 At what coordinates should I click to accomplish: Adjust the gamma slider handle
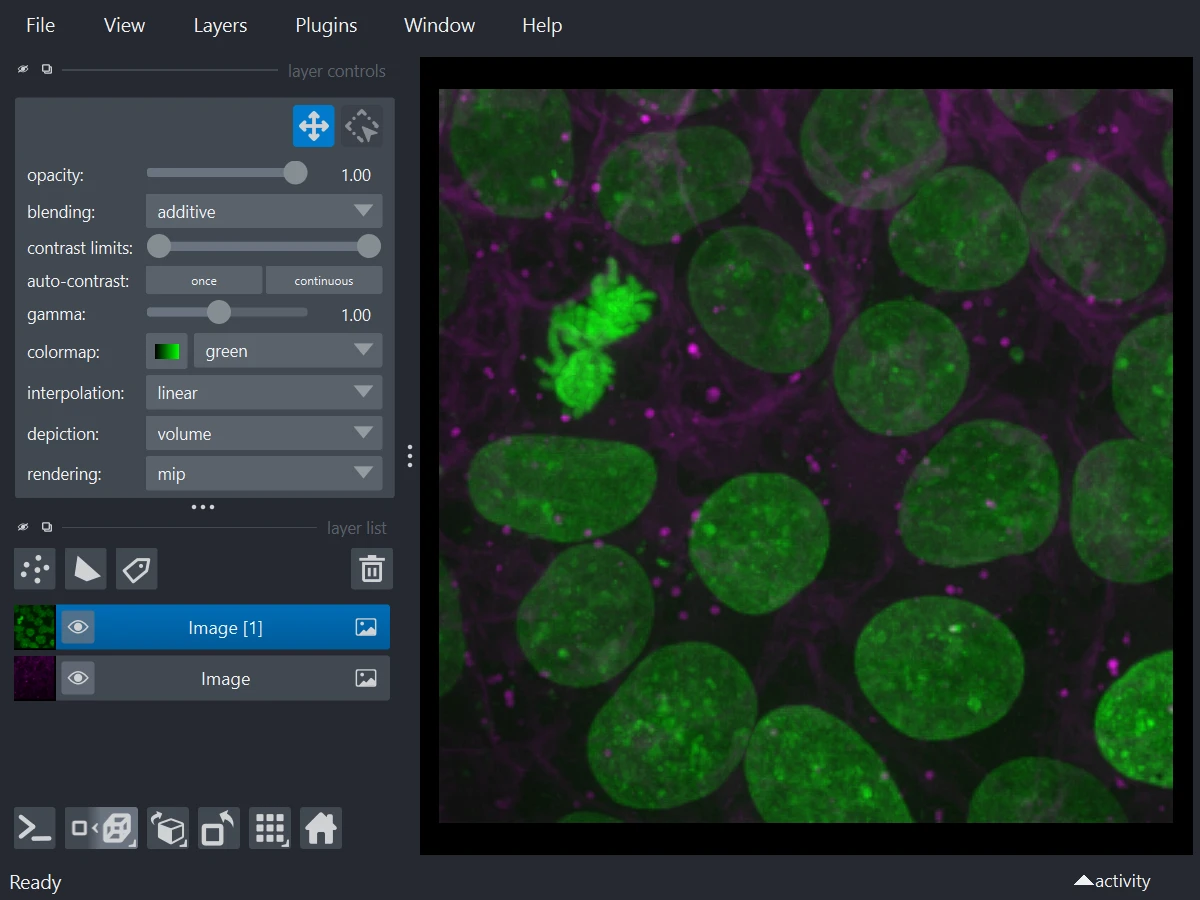tap(219, 313)
